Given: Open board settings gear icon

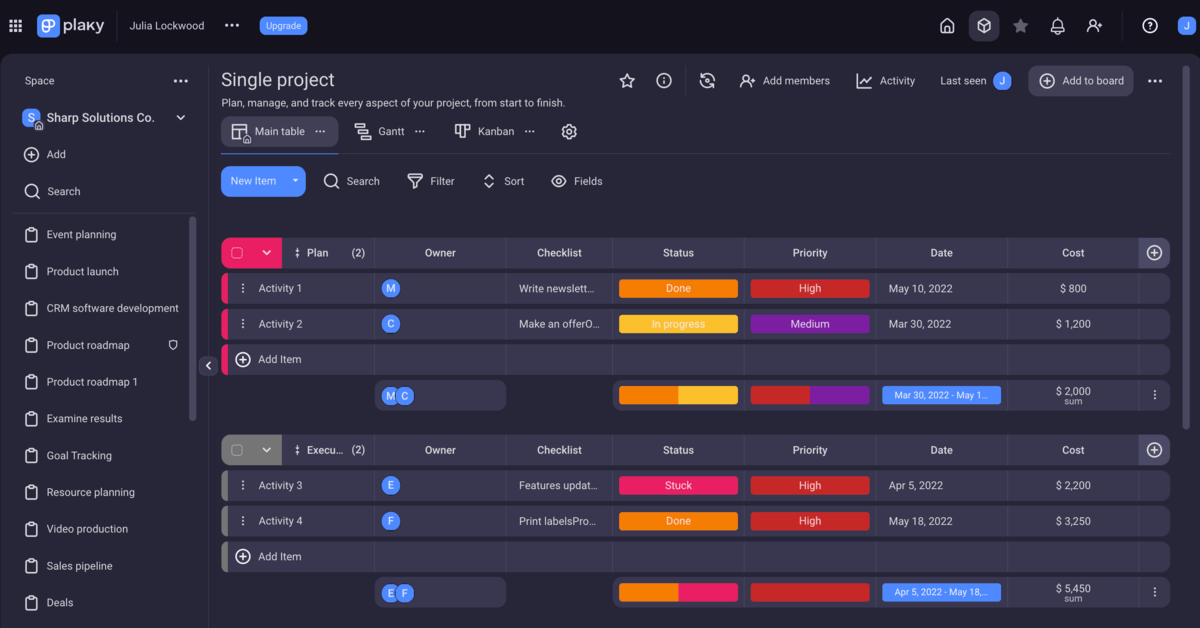Looking at the screenshot, I should pos(569,132).
